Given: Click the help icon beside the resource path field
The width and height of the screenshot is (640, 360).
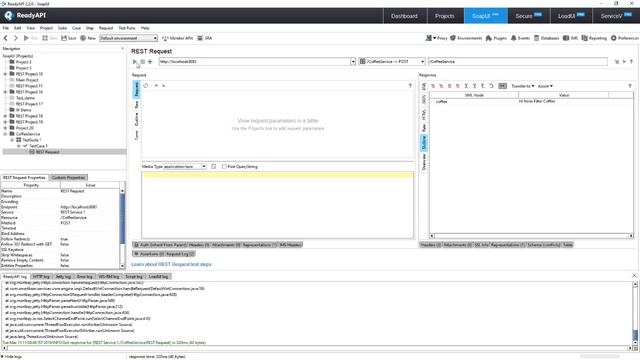Looking at the screenshot, I should 631,62.
